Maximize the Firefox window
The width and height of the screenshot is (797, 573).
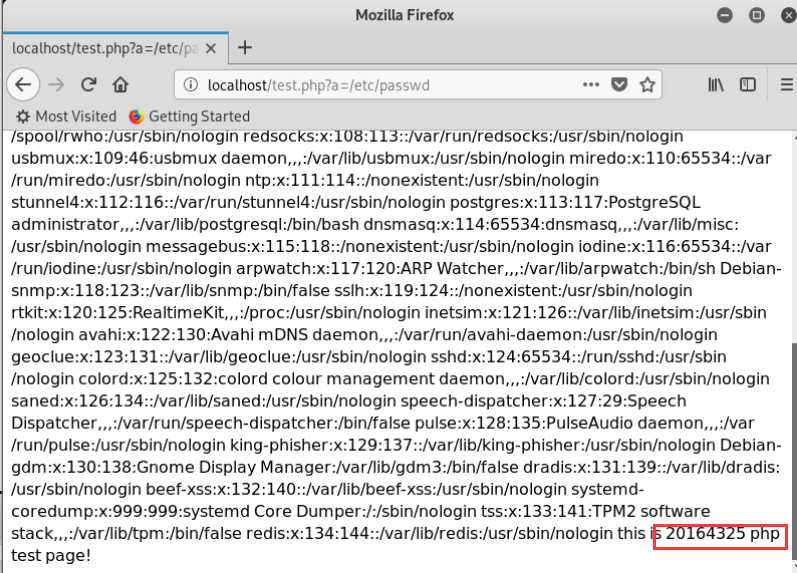[x=756, y=15]
